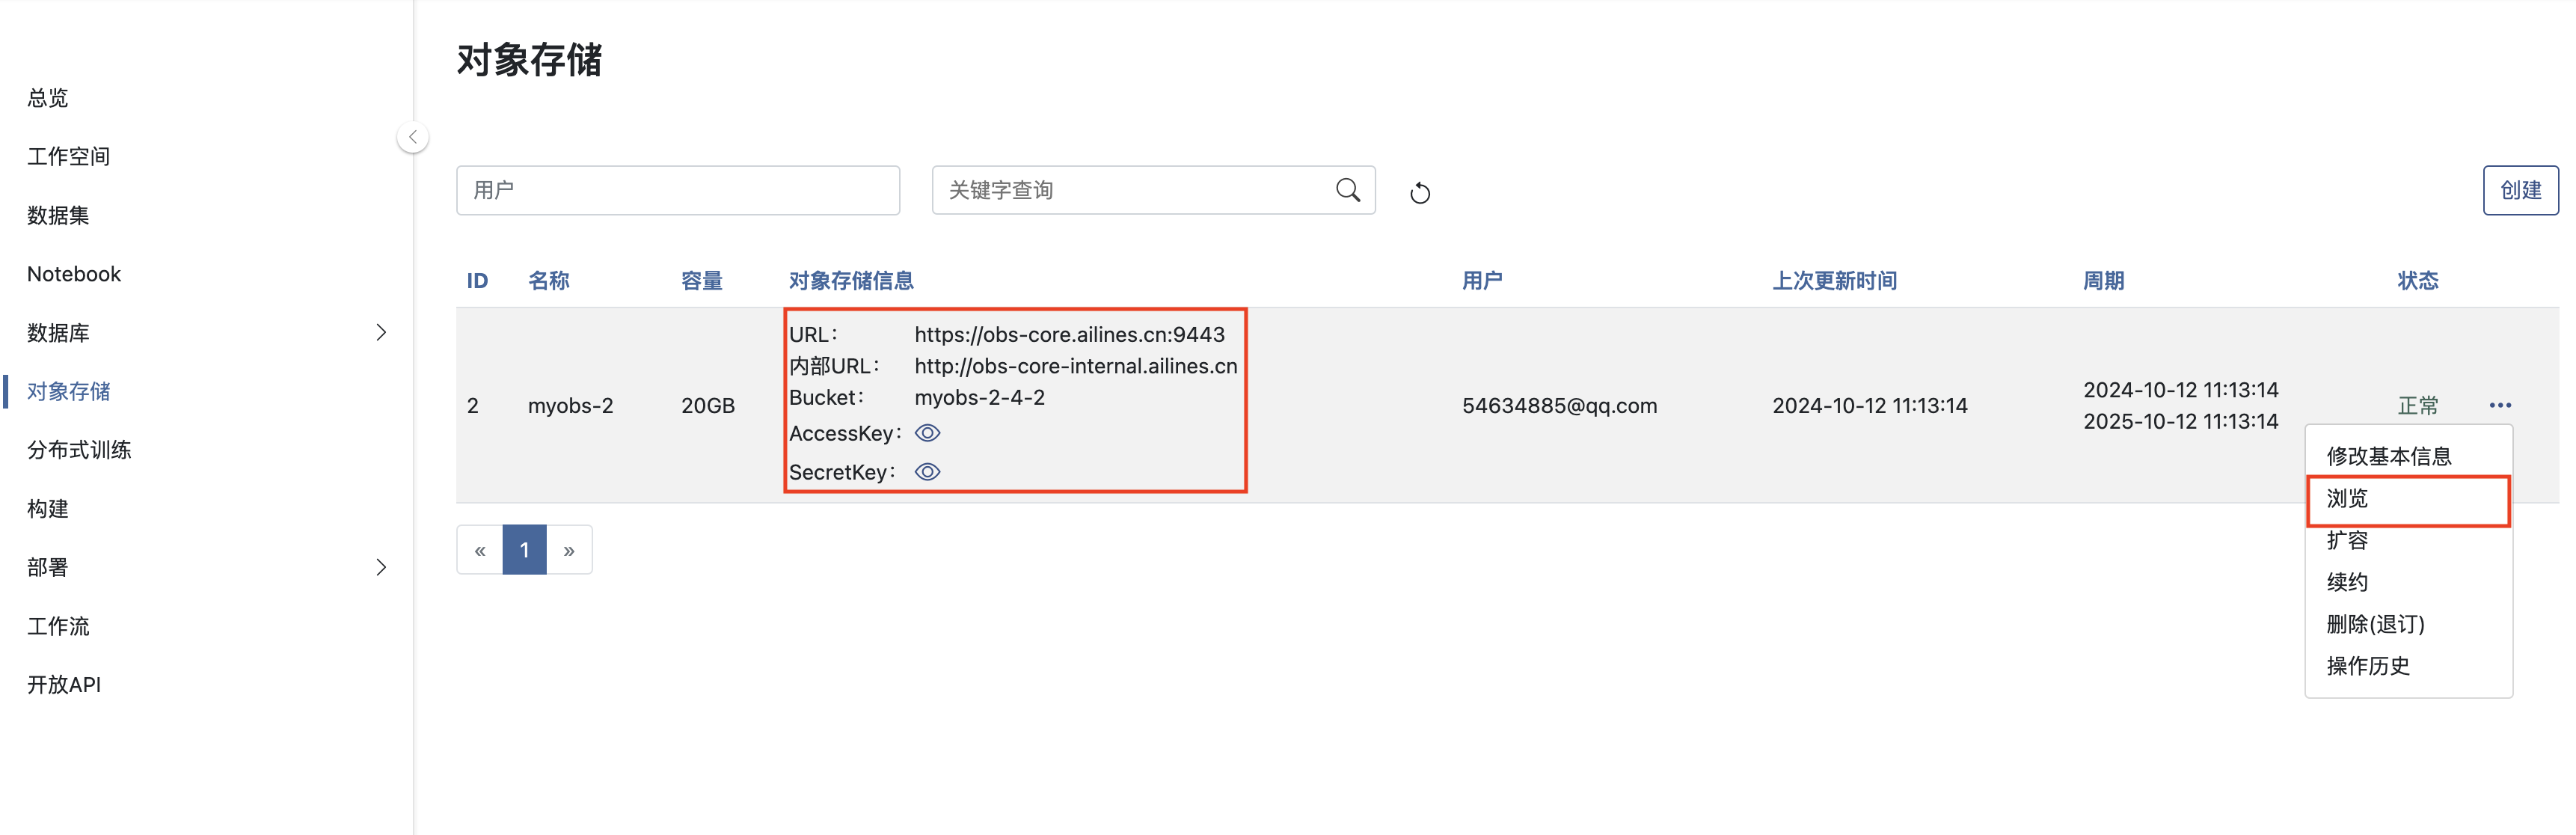This screenshot has height=835, width=2576.
Task: Click the 创建 button
Action: tap(2519, 190)
